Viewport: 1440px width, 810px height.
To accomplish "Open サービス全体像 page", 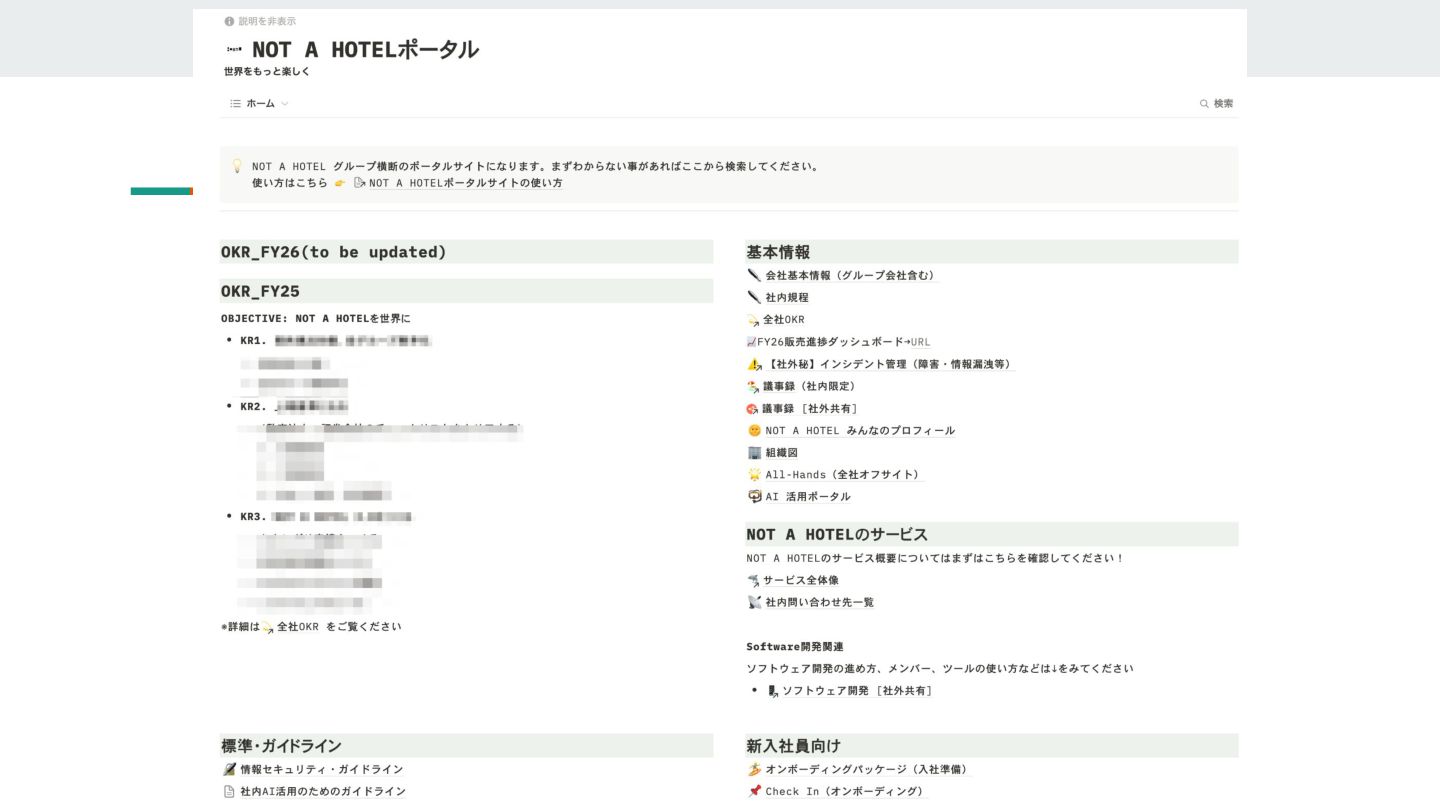I will 800,580.
